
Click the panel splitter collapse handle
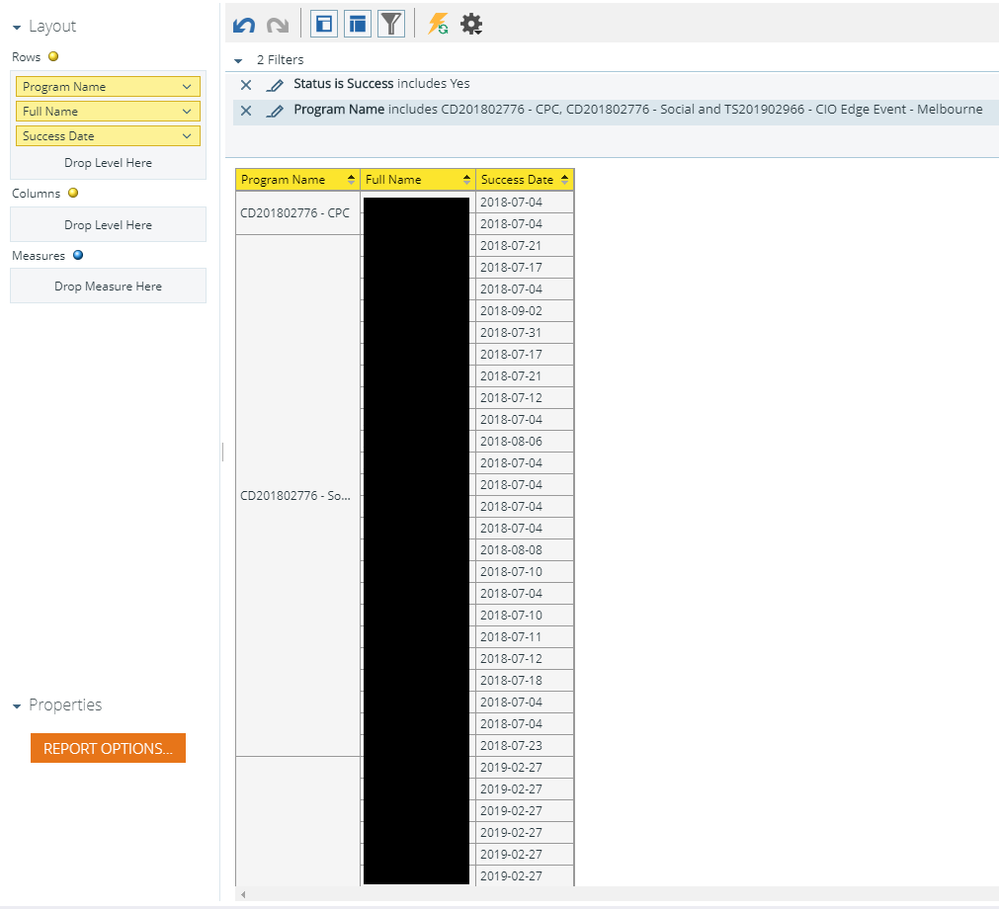point(222,452)
